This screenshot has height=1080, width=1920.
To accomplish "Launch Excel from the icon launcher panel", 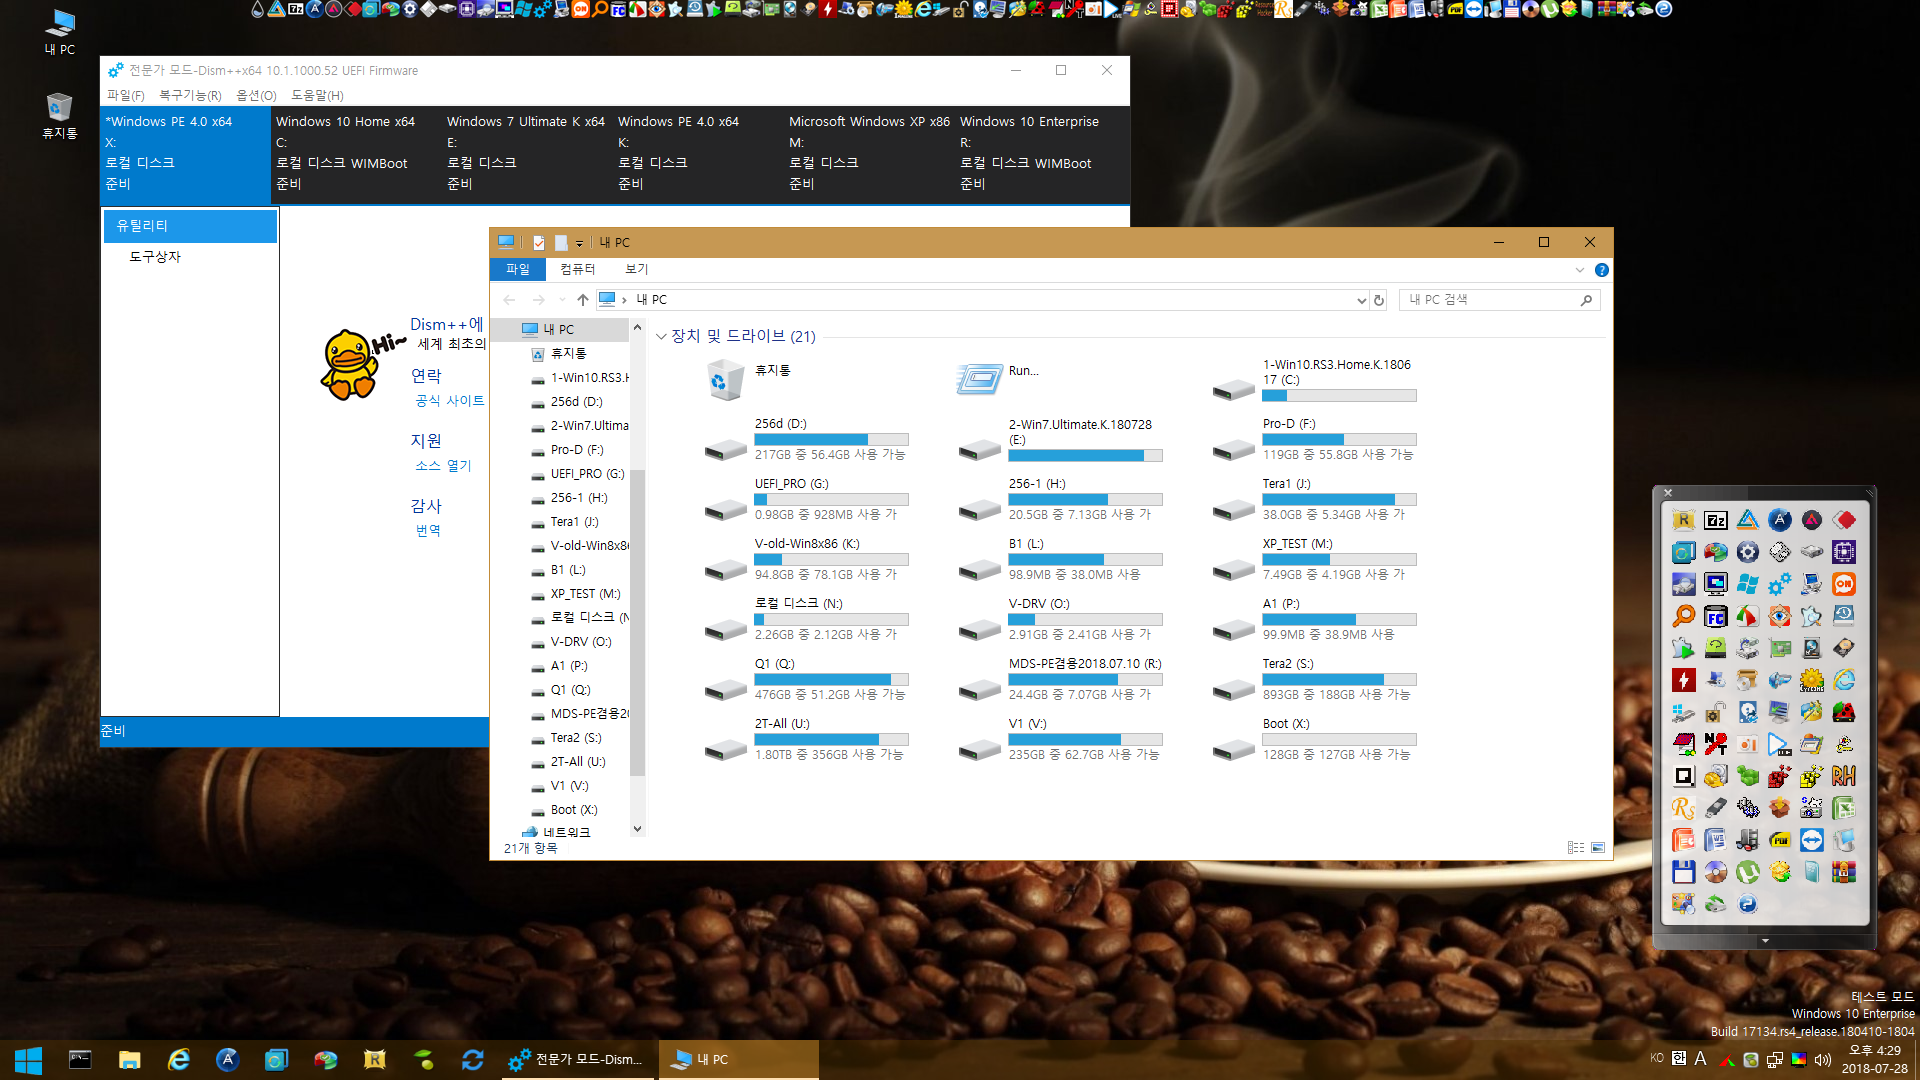I will (x=1843, y=808).
